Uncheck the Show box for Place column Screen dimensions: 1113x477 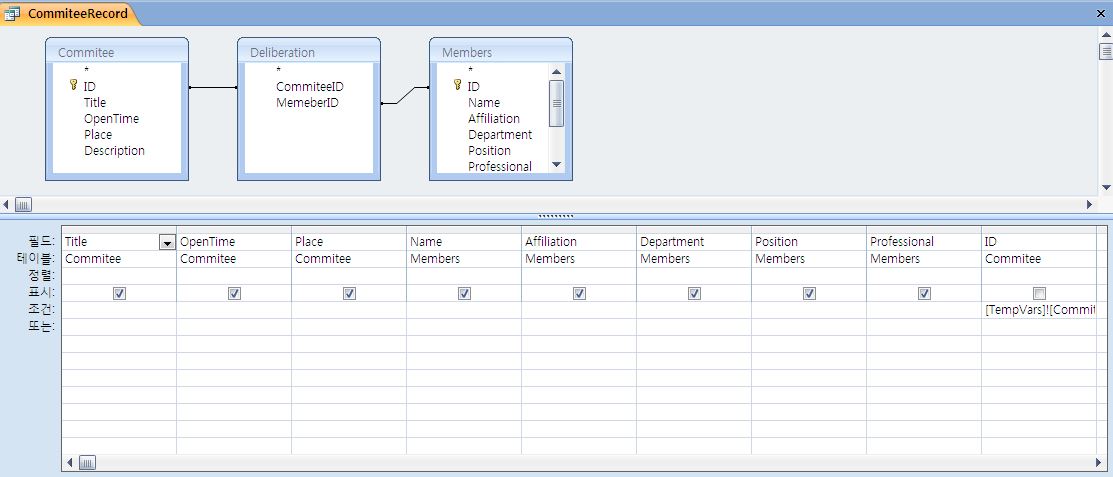click(x=349, y=293)
